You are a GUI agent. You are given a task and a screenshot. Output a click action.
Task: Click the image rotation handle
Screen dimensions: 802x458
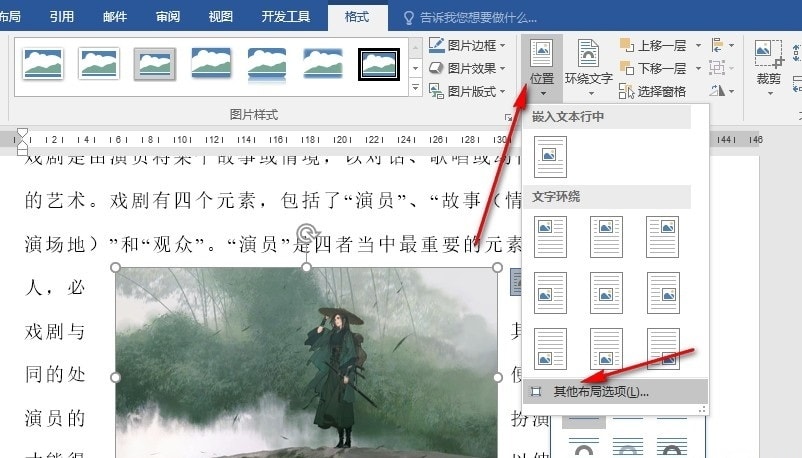[306, 233]
